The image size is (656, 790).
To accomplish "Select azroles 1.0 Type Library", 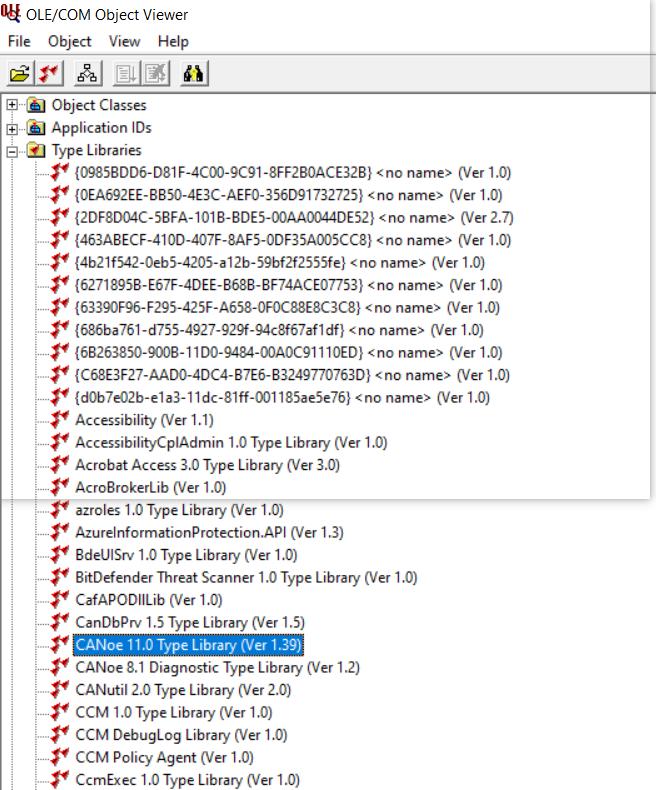I will pyautogui.click(x=179, y=510).
